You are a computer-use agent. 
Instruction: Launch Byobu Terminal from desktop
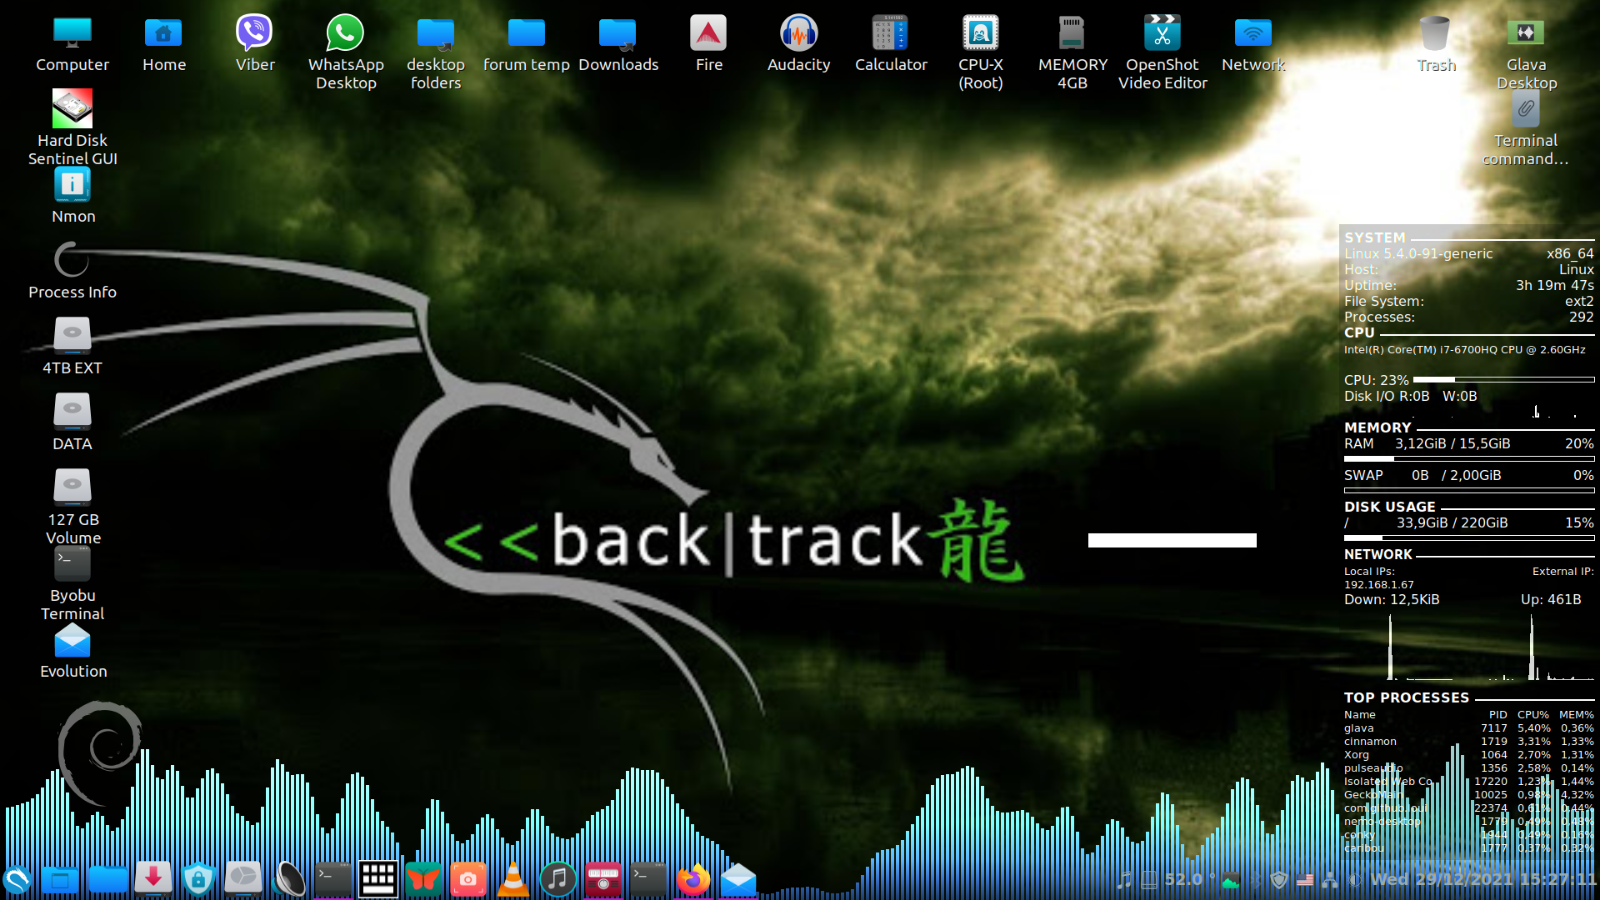72,584
